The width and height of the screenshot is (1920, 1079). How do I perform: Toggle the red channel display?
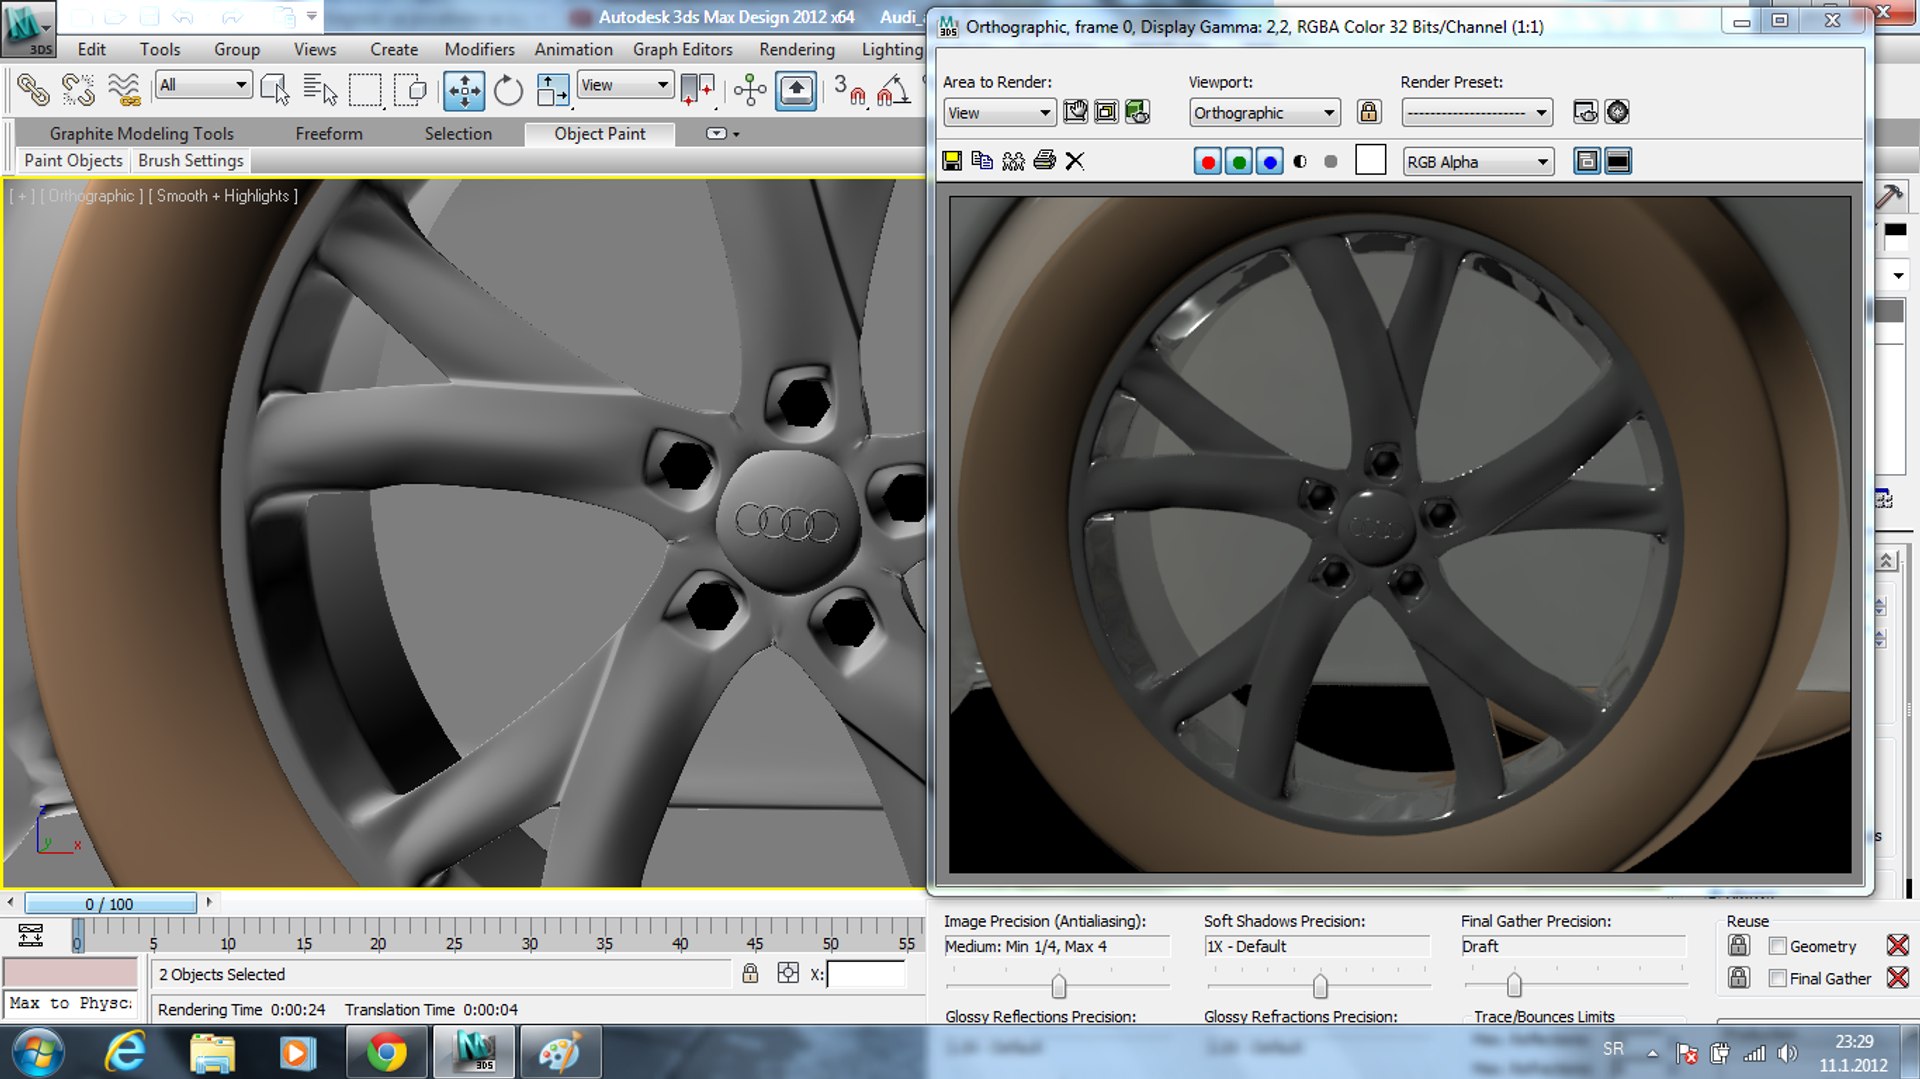pyautogui.click(x=1208, y=162)
